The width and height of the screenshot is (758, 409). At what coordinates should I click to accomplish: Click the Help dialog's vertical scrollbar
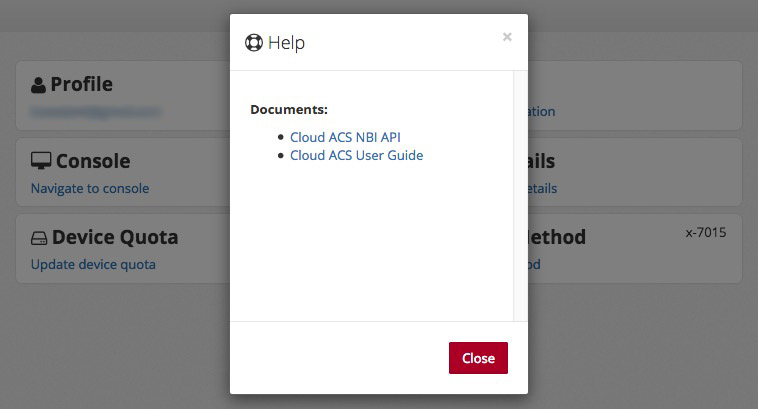click(520, 195)
